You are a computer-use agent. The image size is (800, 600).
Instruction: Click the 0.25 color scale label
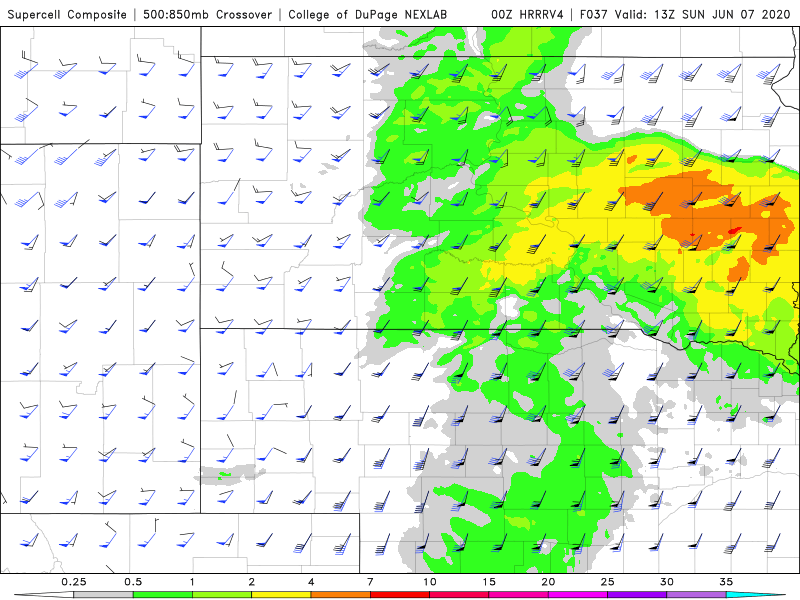click(73, 582)
